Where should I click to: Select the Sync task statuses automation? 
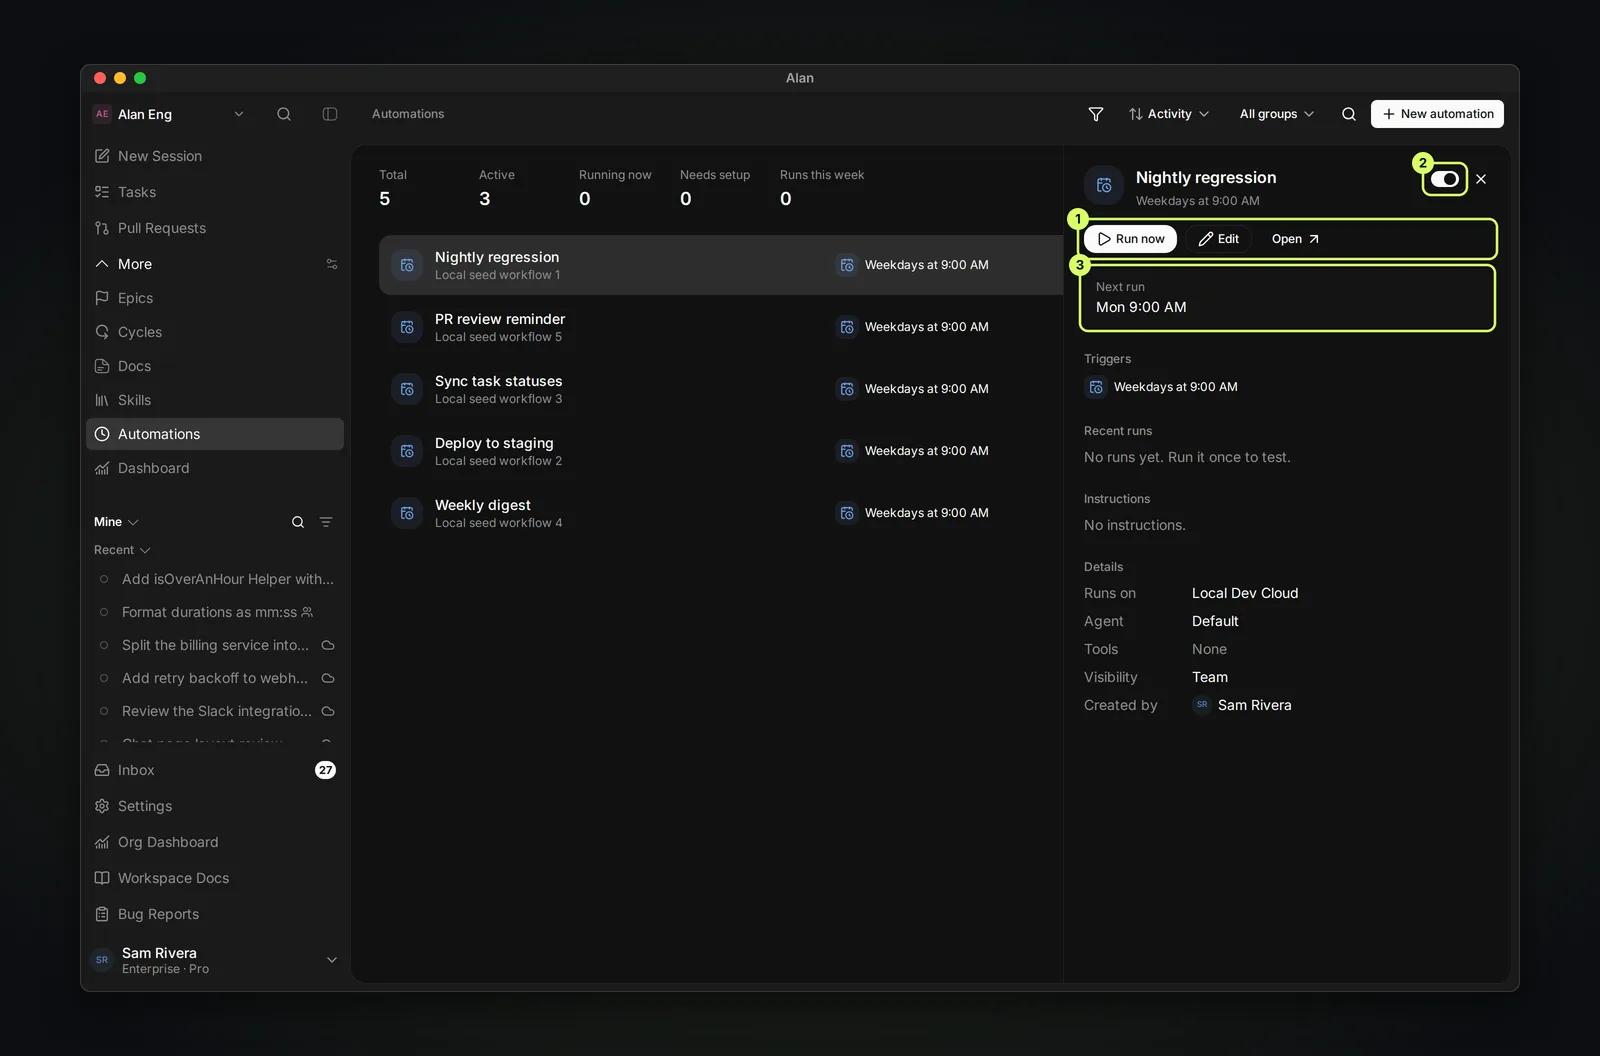coord(720,389)
